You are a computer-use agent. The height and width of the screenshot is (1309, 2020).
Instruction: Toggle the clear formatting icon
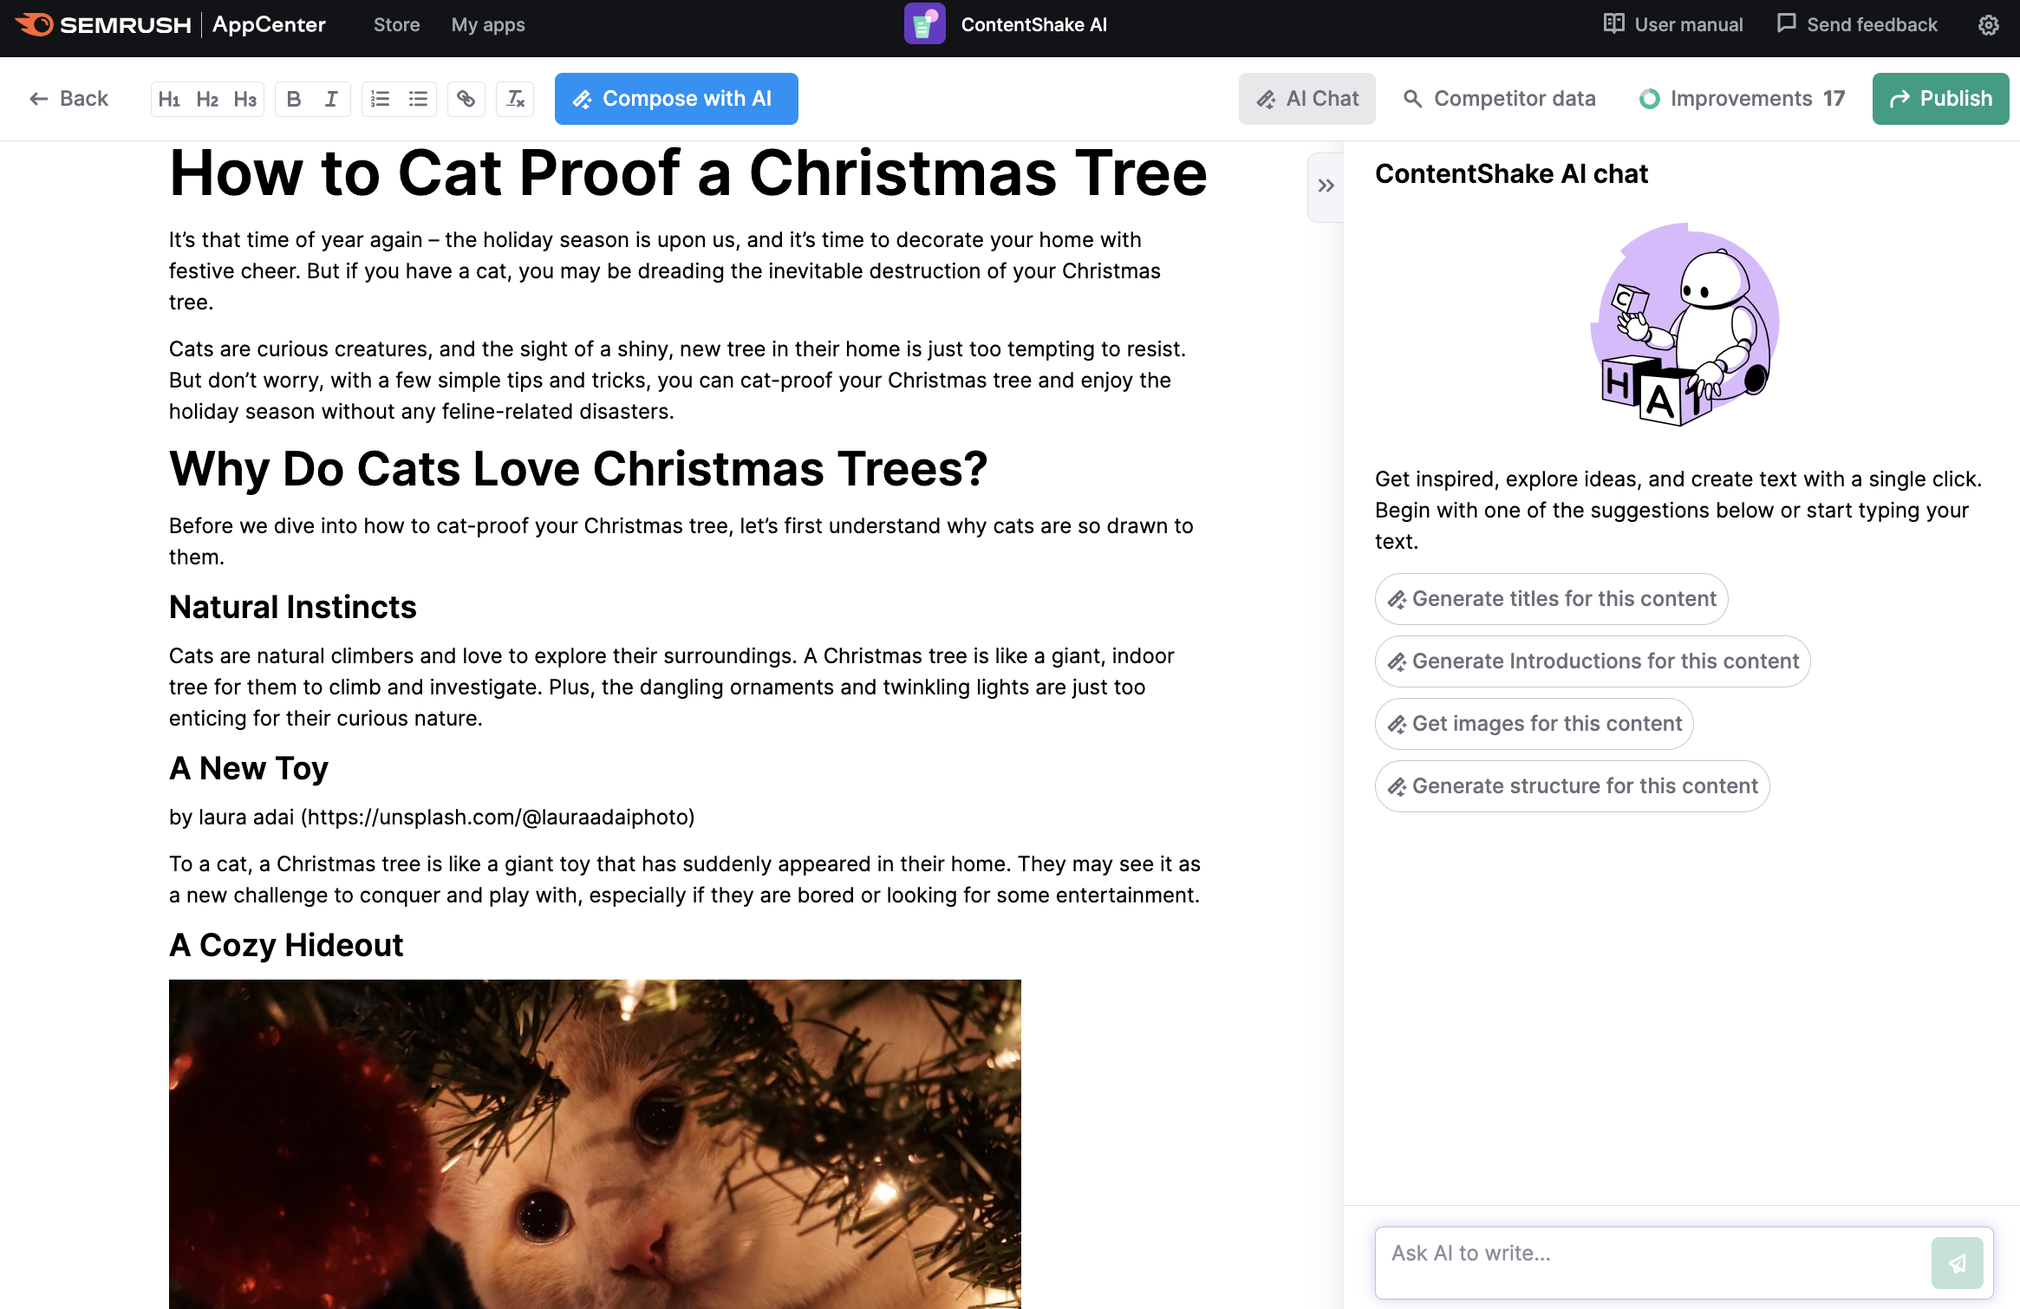pos(515,97)
